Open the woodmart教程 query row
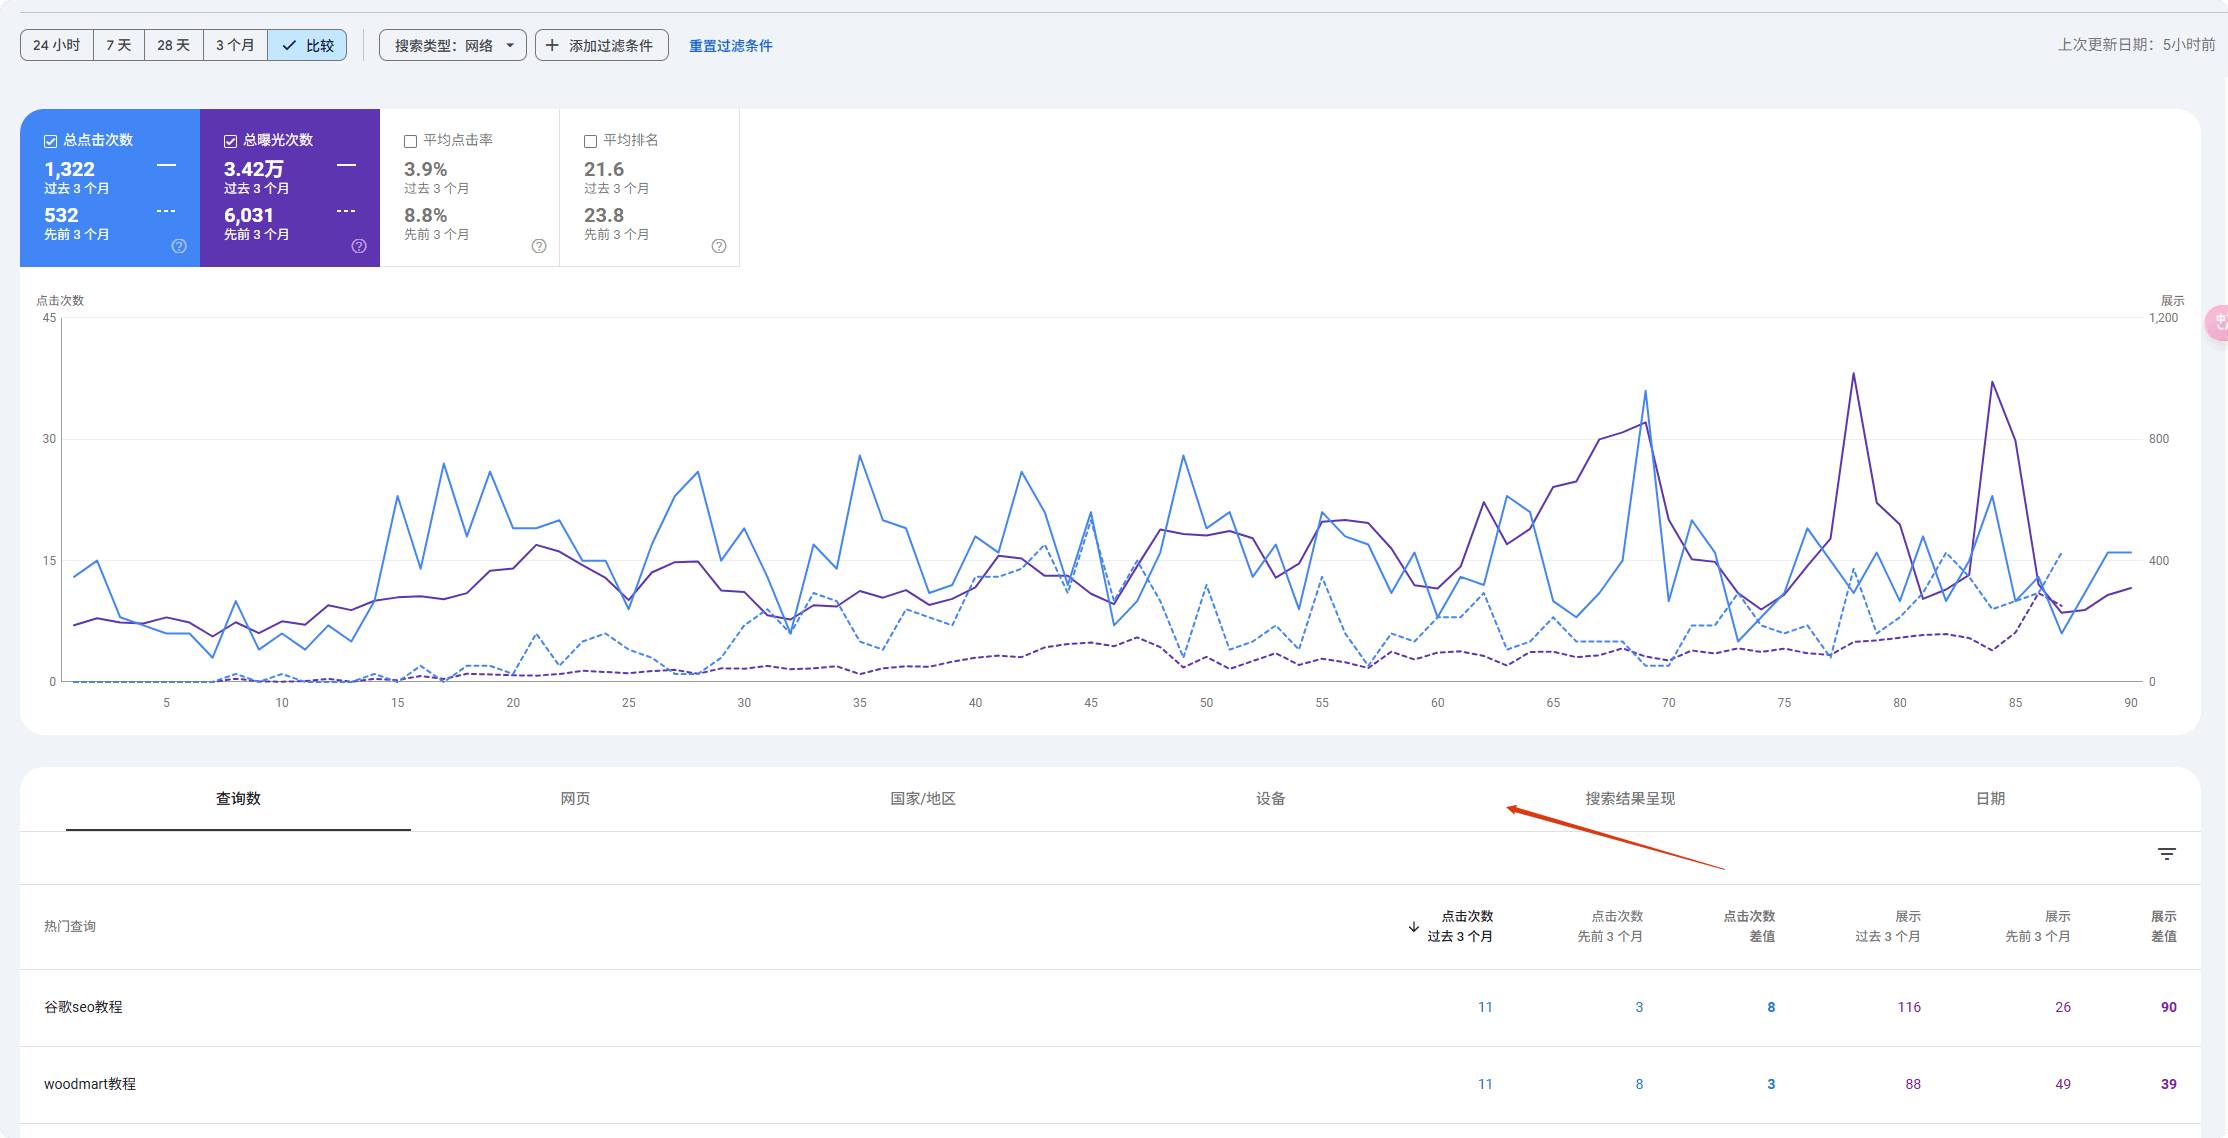 (x=1110, y=1084)
